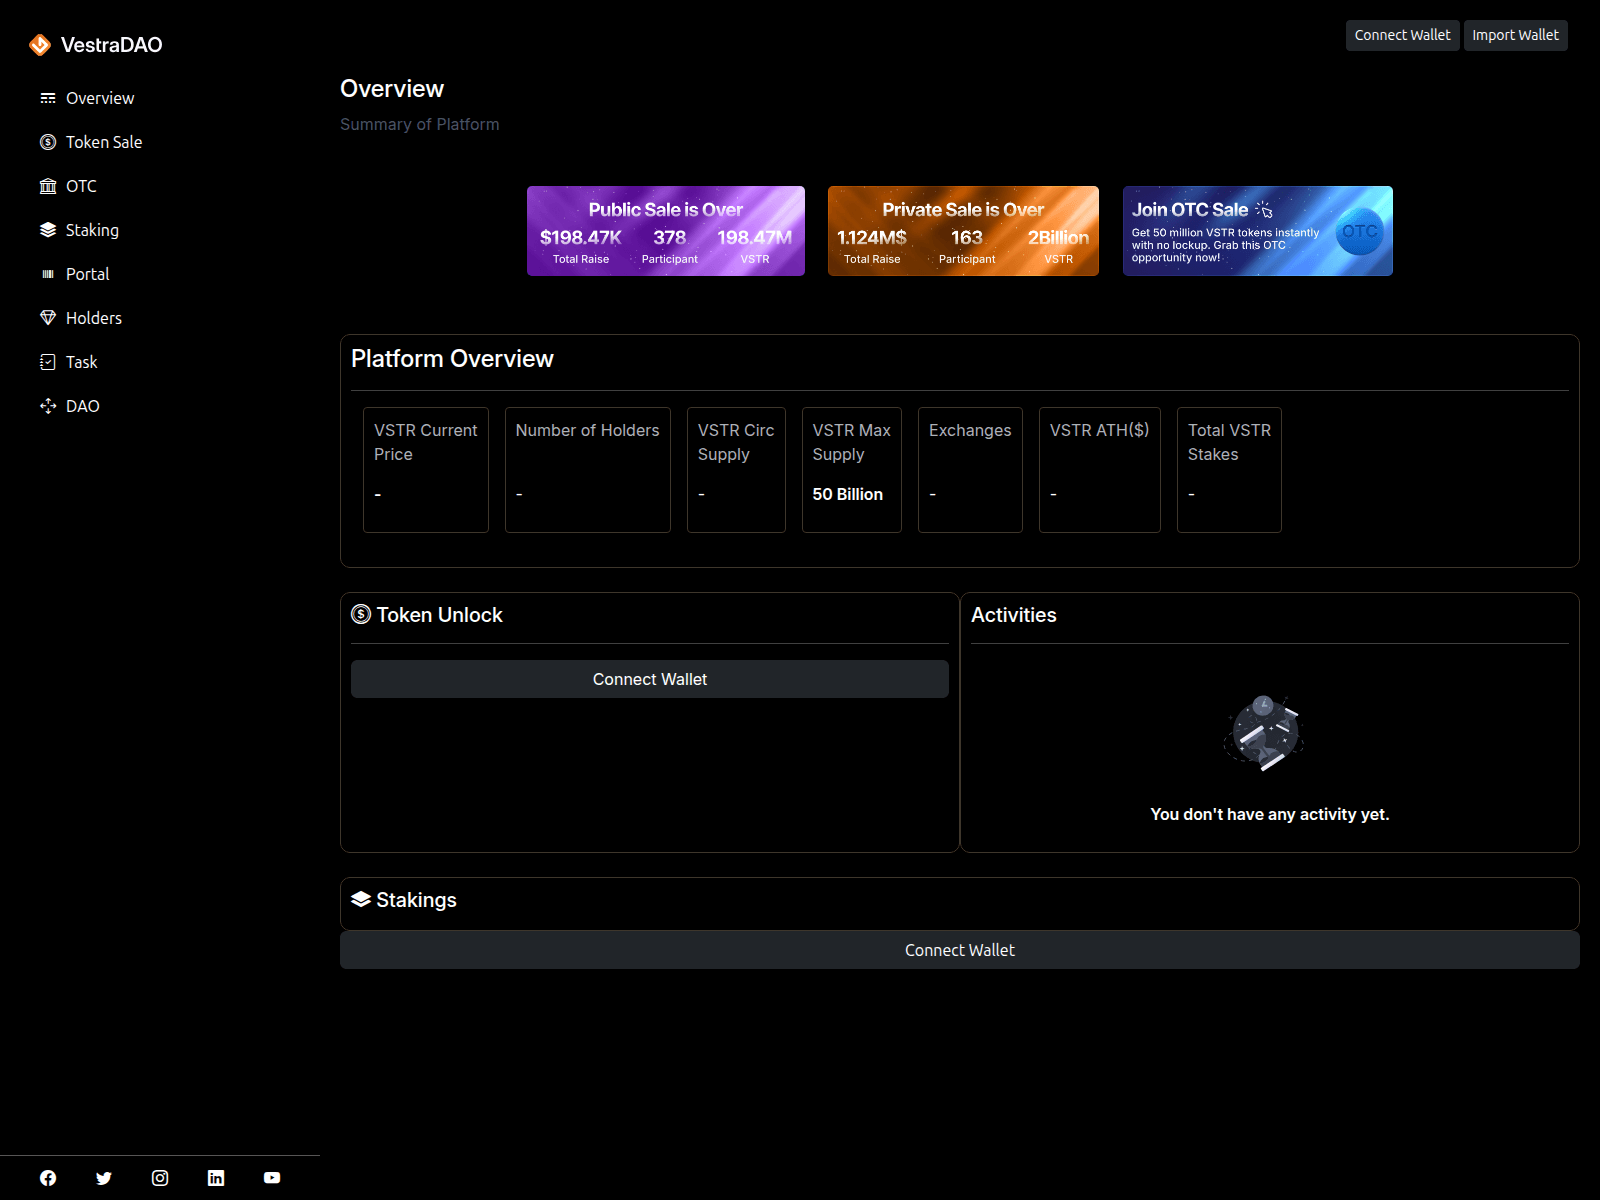Navigate to the Portal section
Viewport: 1600px width, 1200px height.
pyautogui.click(x=88, y=274)
